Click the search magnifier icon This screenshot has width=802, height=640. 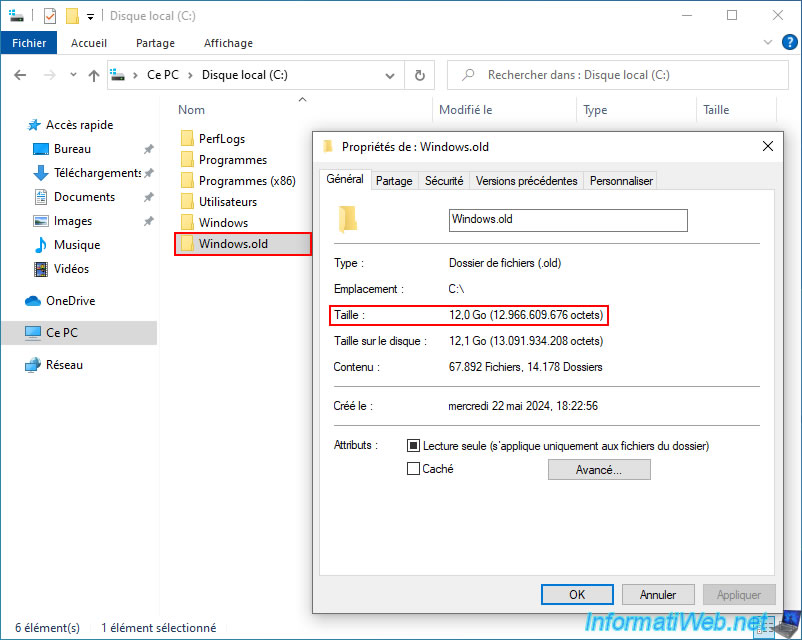coord(468,75)
